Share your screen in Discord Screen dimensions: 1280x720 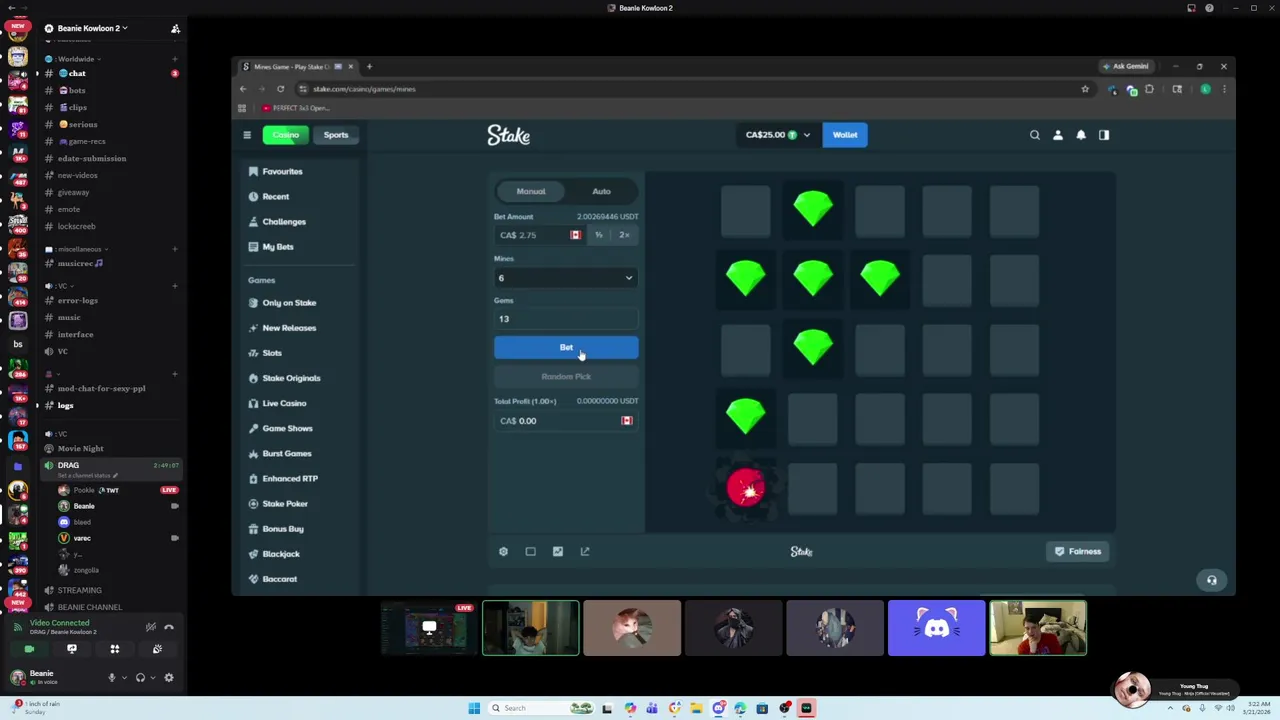coord(72,649)
